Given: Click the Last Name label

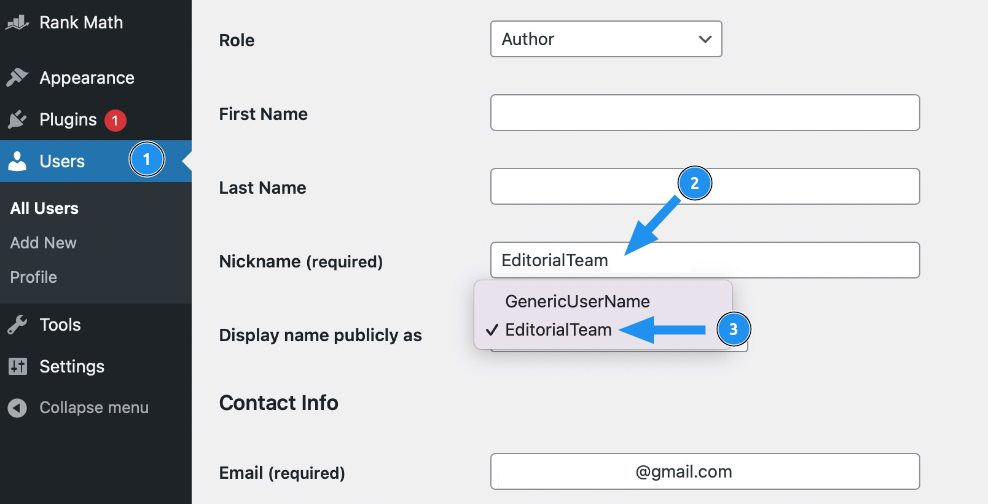Looking at the screenshot, I should (263, 188).
